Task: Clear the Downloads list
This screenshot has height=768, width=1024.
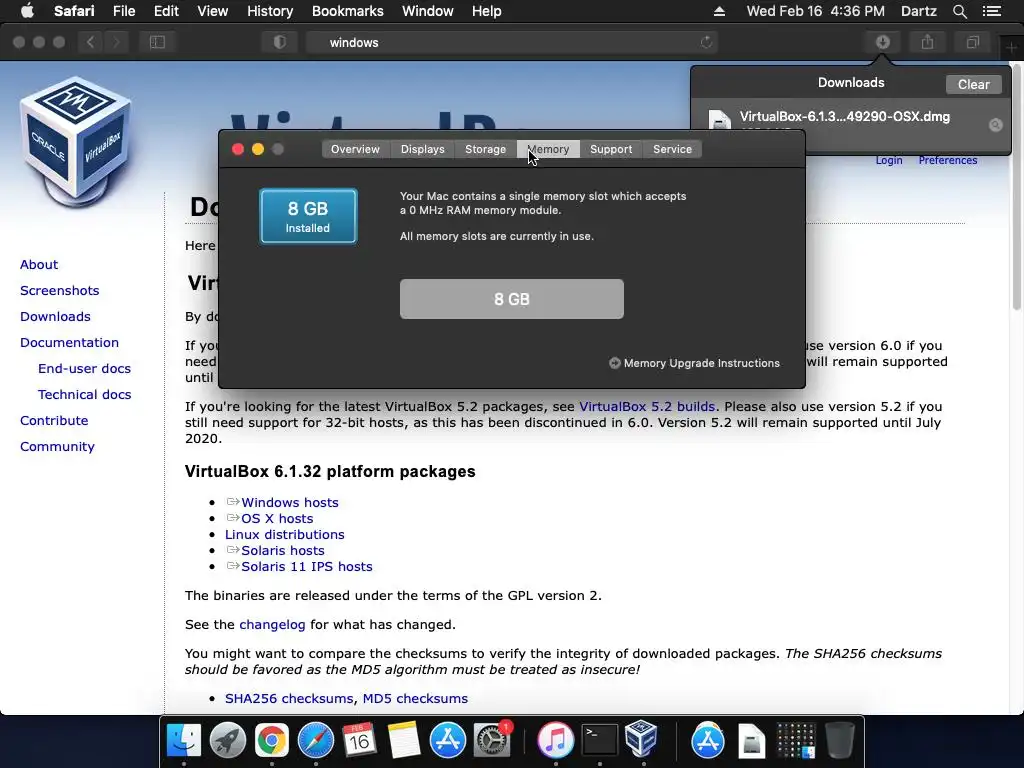Action: point(973,84)
